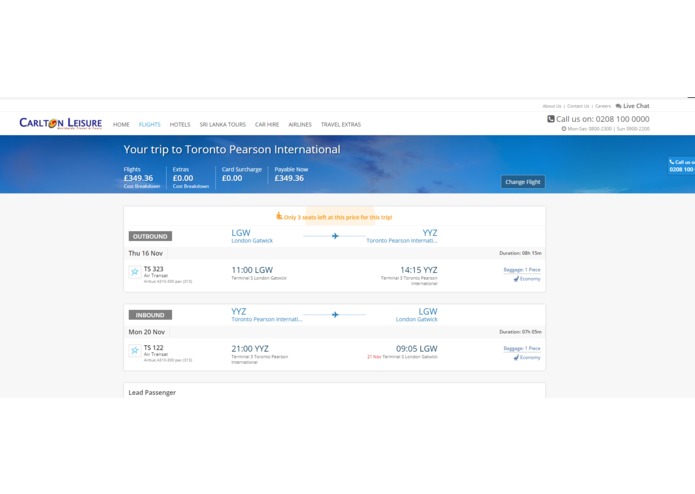Click the OUTBOUND label badge
This screenshot has width=695, height=494.
pos(150,236)
